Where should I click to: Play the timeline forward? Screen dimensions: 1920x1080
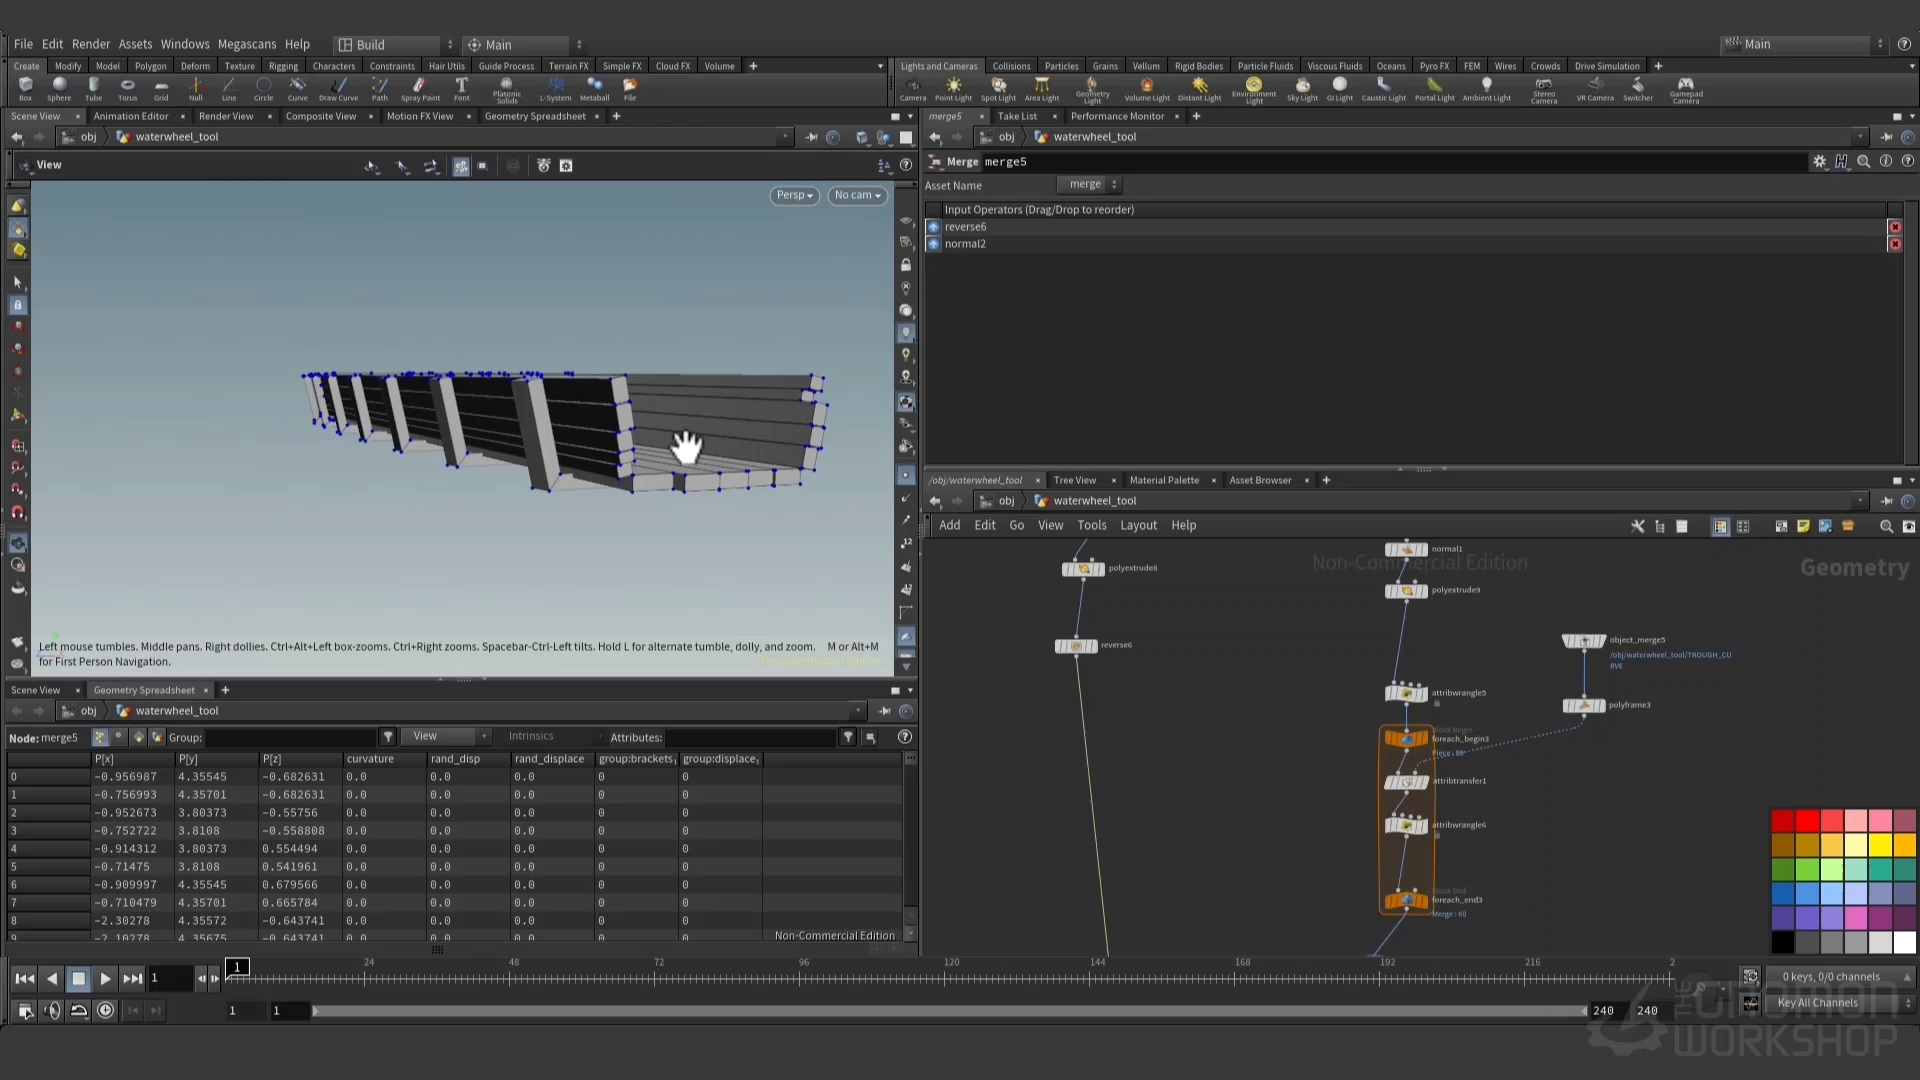[x=105, y=979]
